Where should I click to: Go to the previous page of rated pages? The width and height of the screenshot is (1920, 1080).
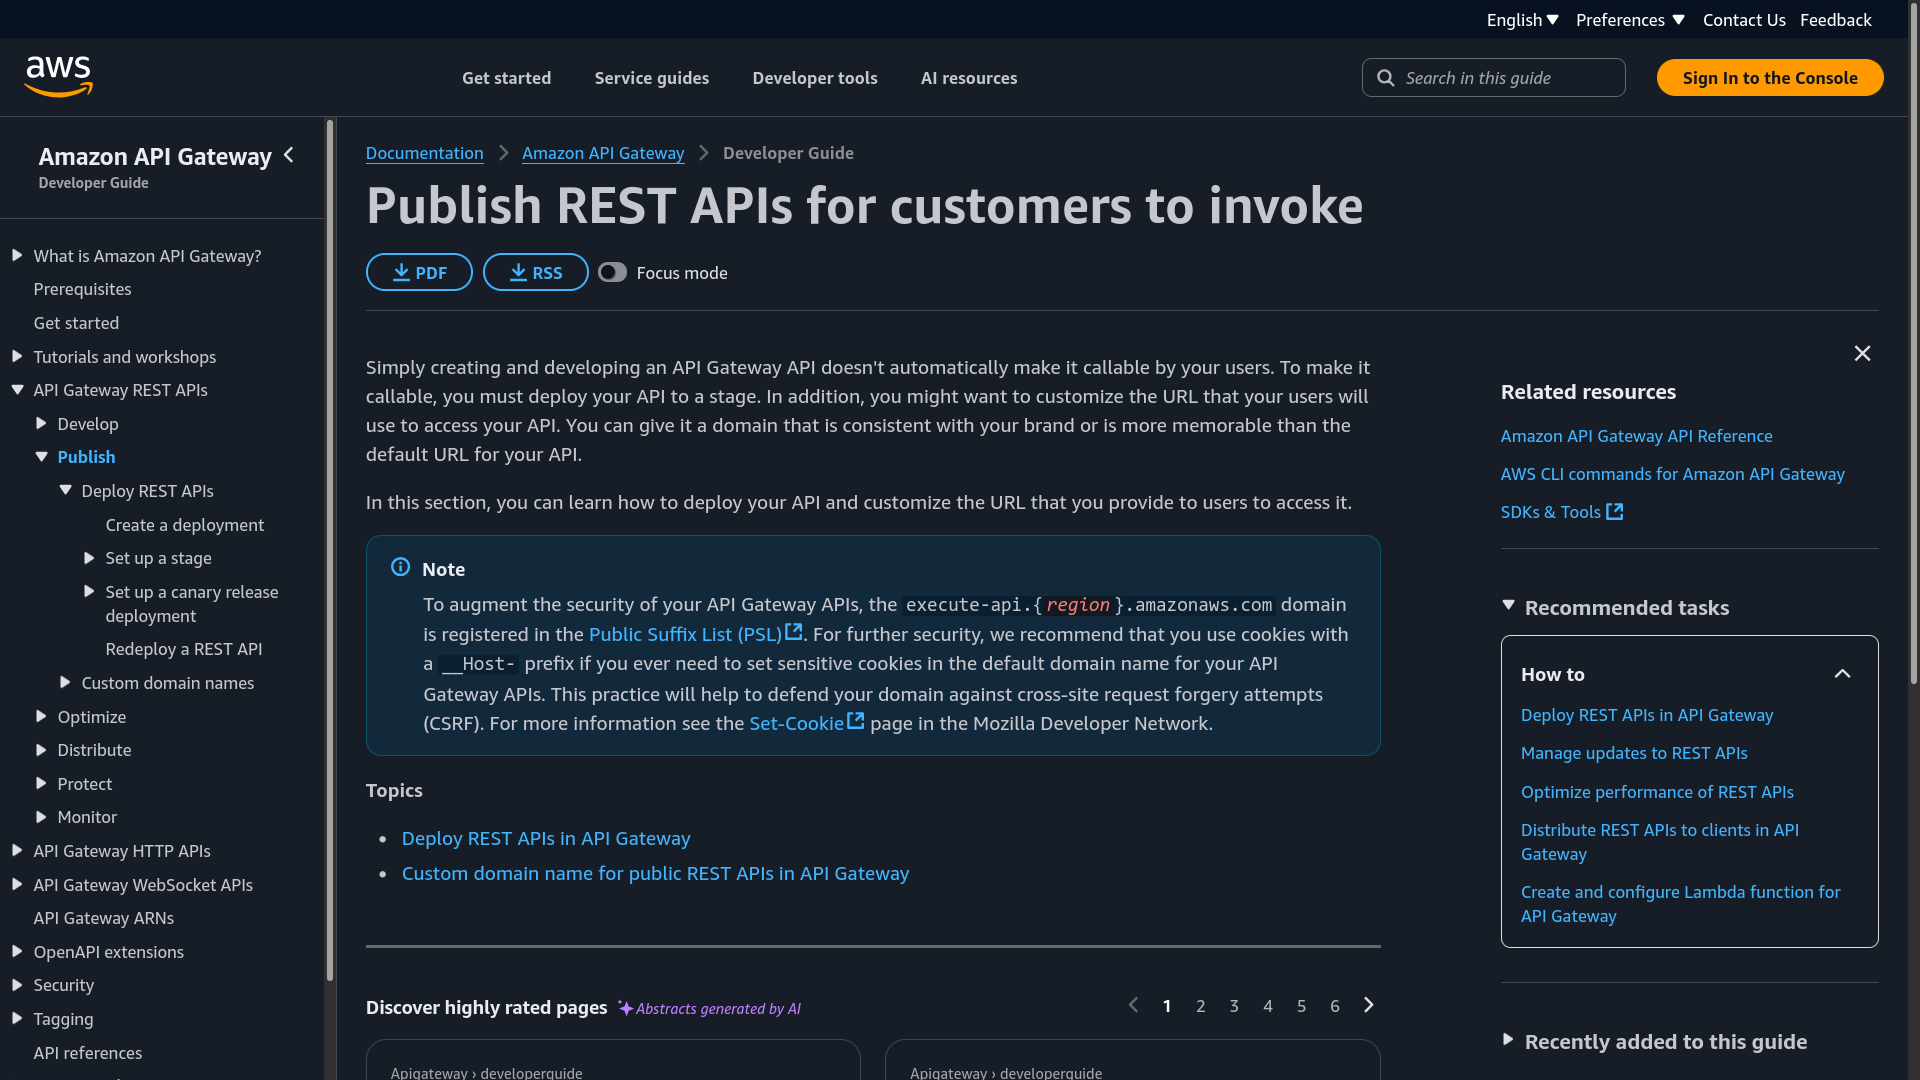(x=1133, y=1006)
